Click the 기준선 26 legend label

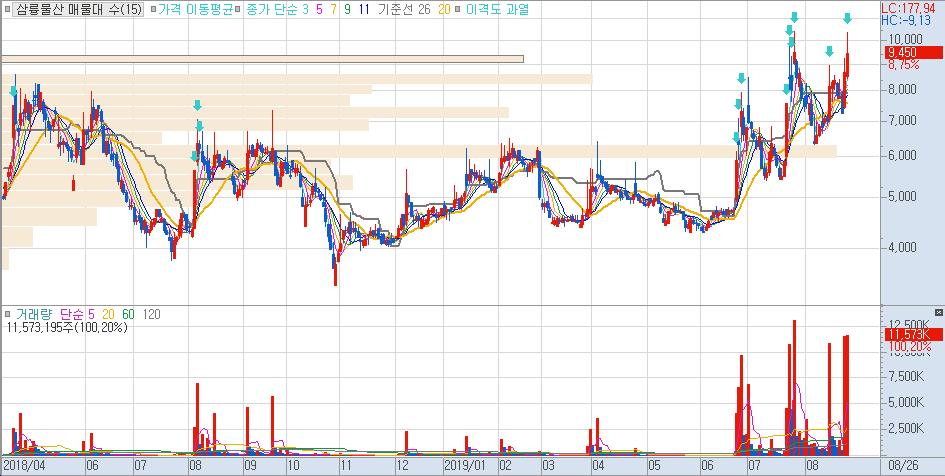[x=404, y=10]
